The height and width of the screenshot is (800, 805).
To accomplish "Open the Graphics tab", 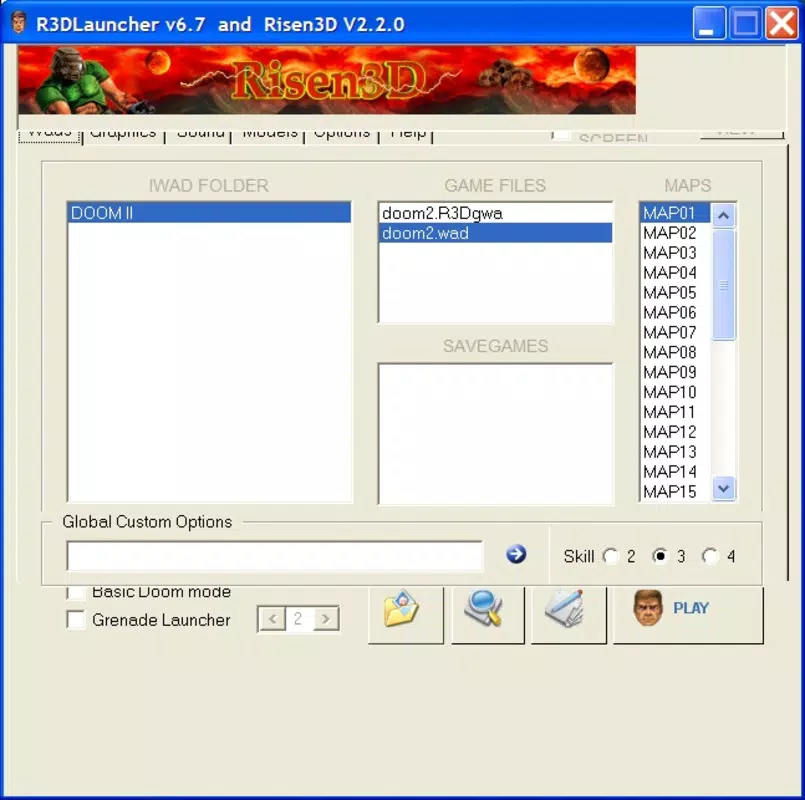I will [123, 136].
